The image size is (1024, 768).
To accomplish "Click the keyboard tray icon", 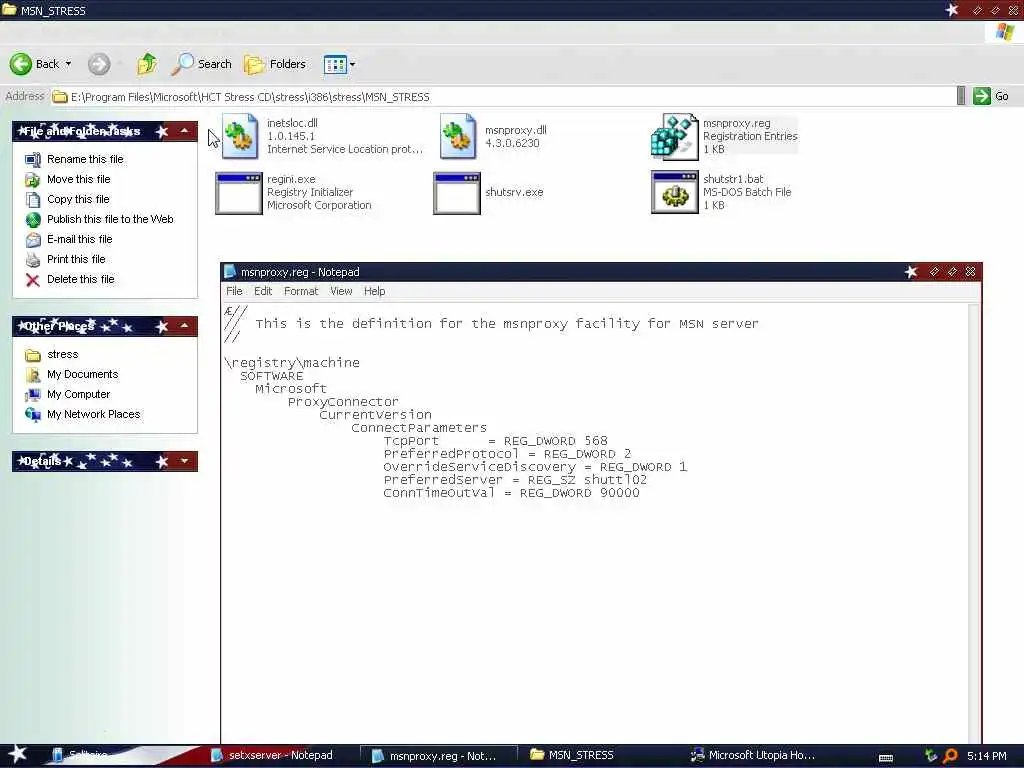I will coord(886,758).
